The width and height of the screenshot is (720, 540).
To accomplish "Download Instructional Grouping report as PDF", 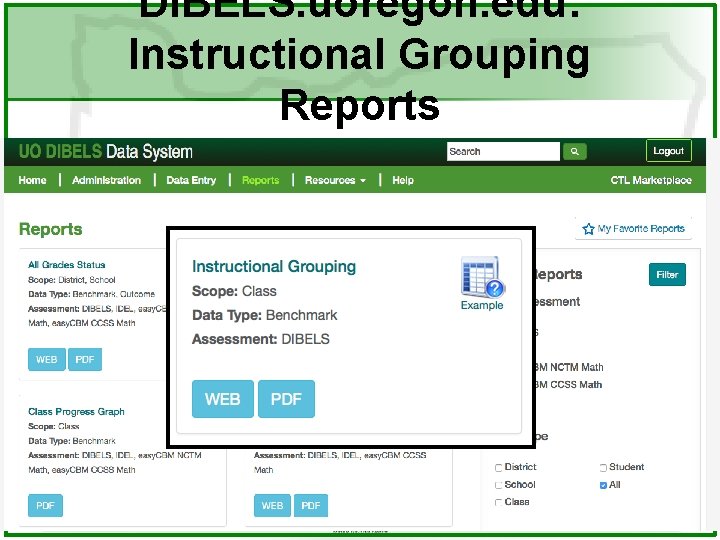I will (x=287, y=399).
